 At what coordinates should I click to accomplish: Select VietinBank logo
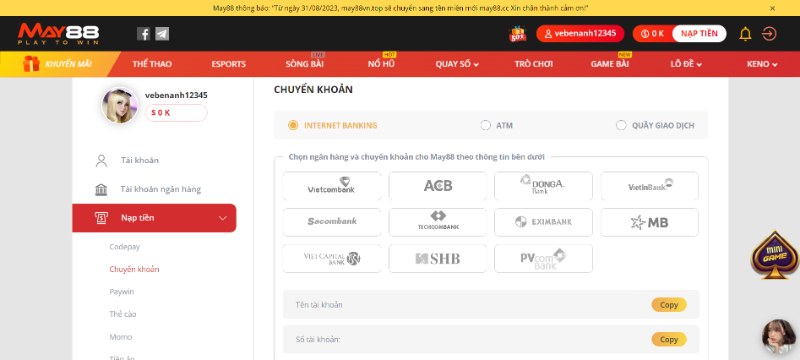649,186
